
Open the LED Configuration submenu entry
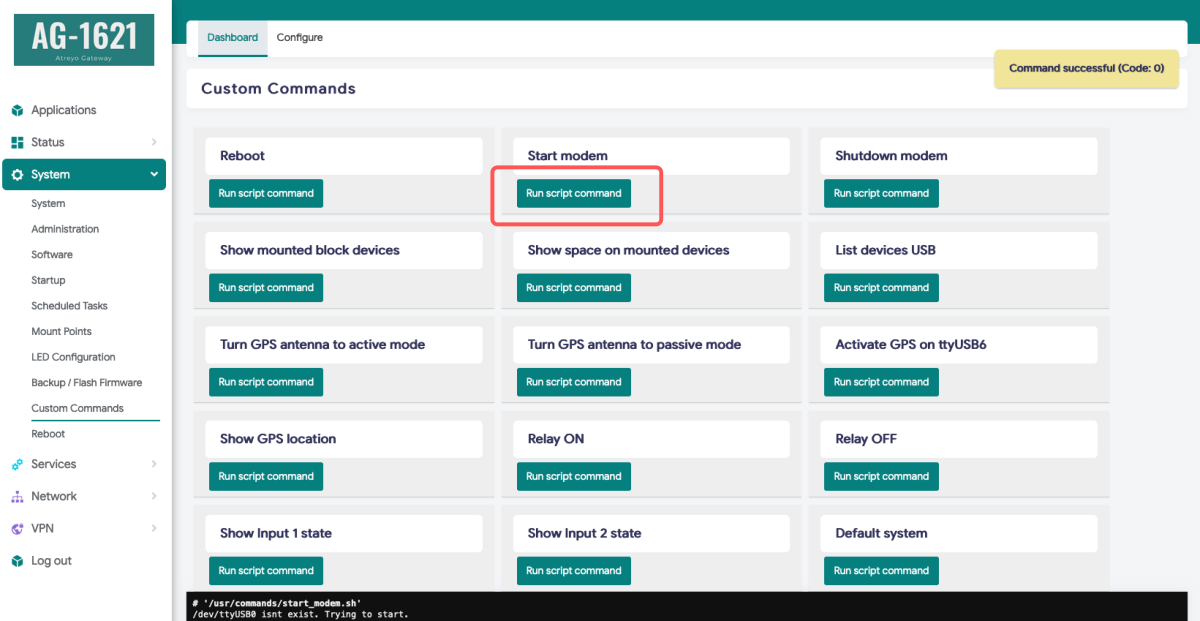(x=73, y=357)
